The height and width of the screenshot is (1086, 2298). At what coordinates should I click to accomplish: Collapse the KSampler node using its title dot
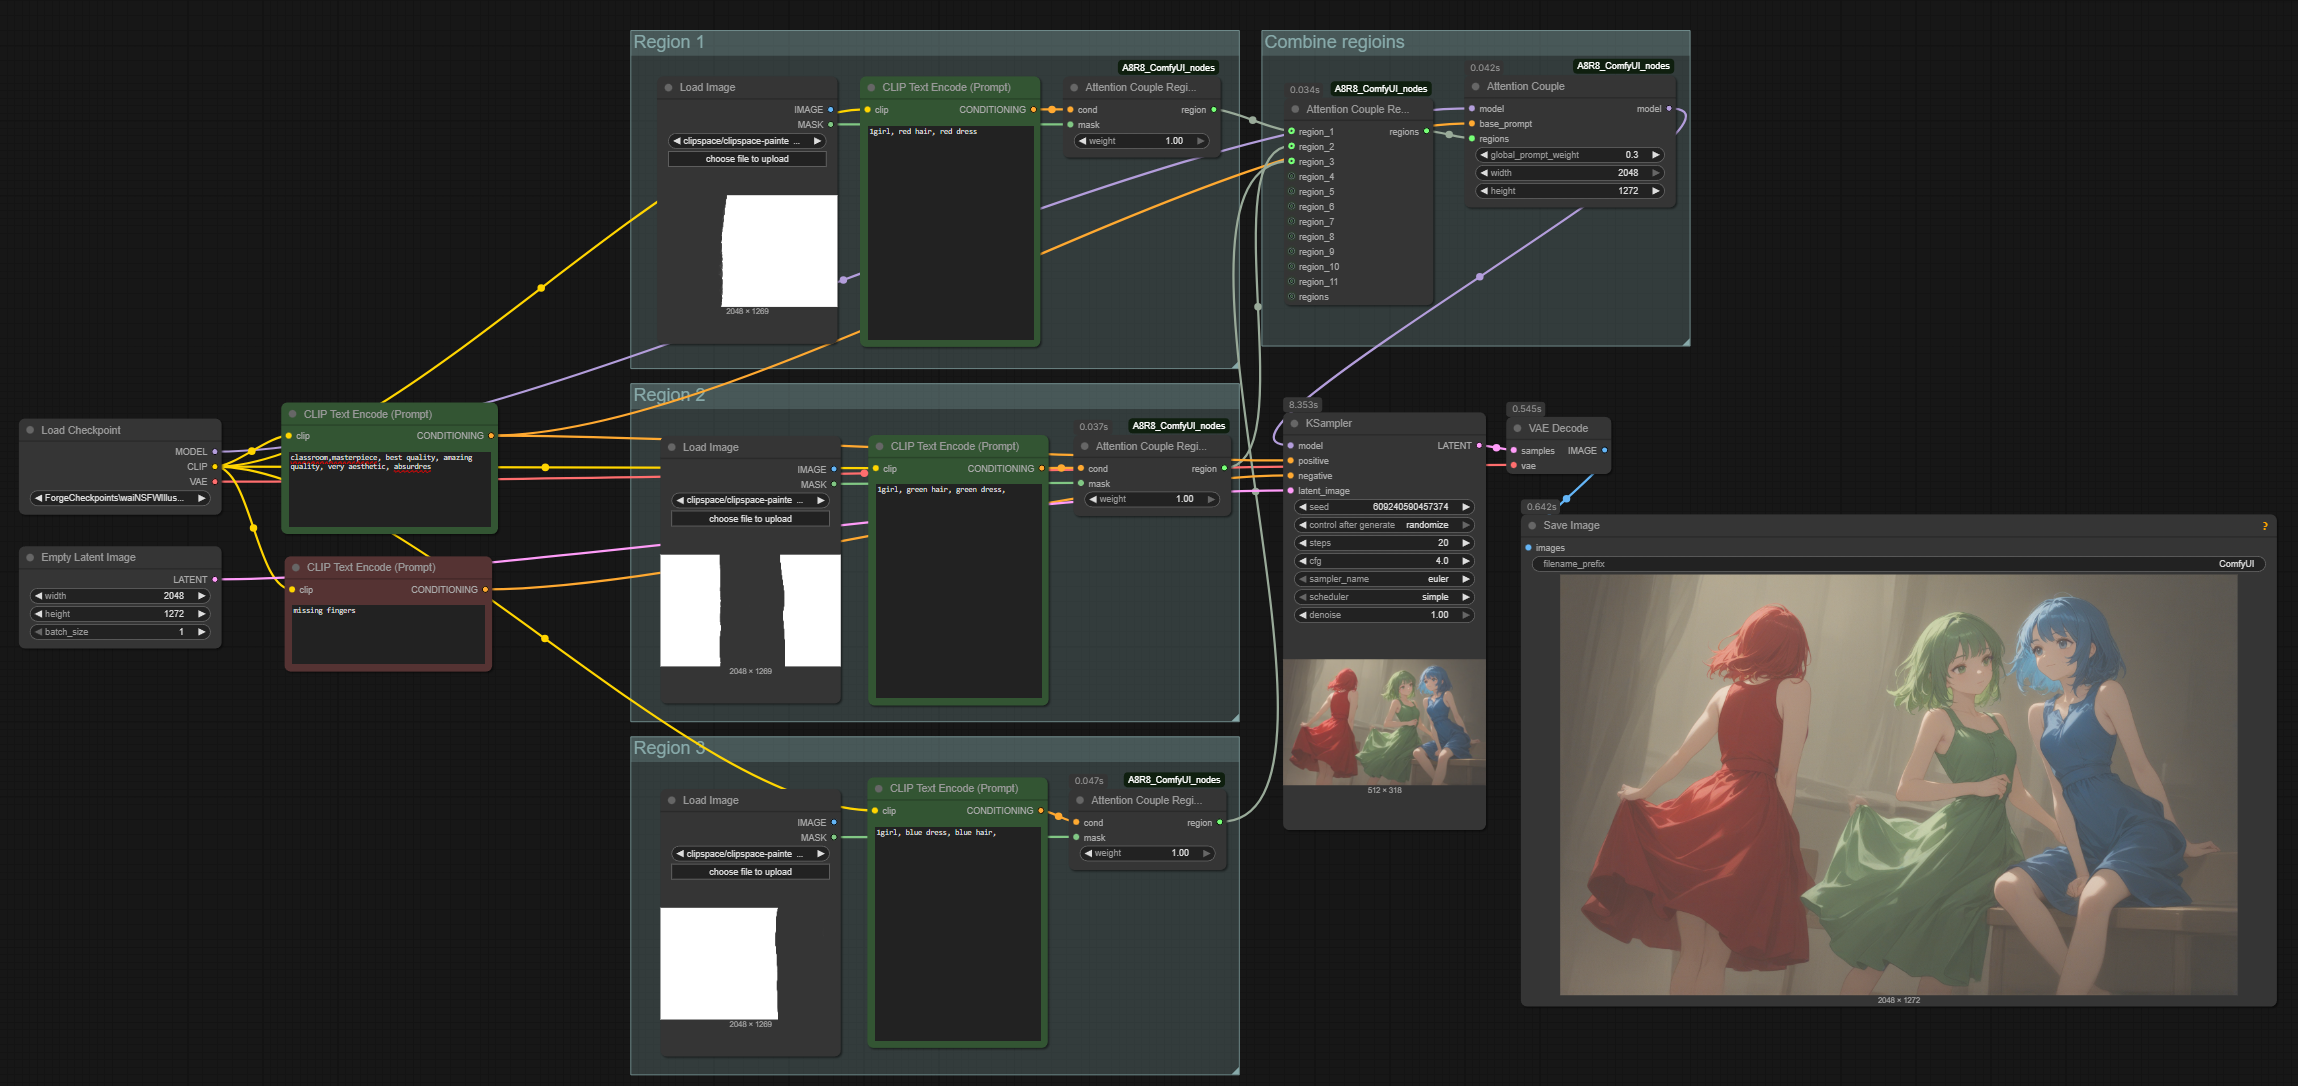tap(1294, 423)
